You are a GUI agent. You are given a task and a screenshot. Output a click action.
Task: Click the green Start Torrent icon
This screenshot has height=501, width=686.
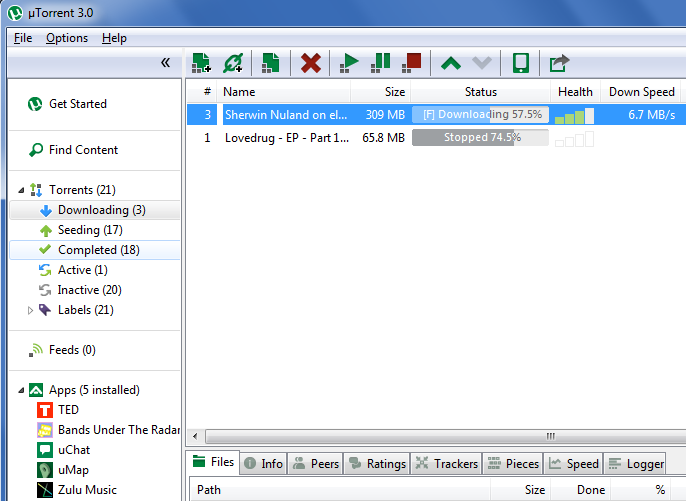[349, 63]
